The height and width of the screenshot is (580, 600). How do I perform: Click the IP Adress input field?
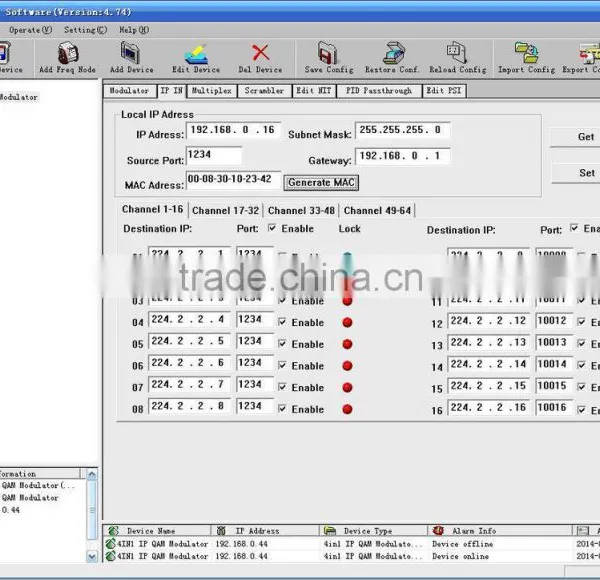tap(233, 130)
